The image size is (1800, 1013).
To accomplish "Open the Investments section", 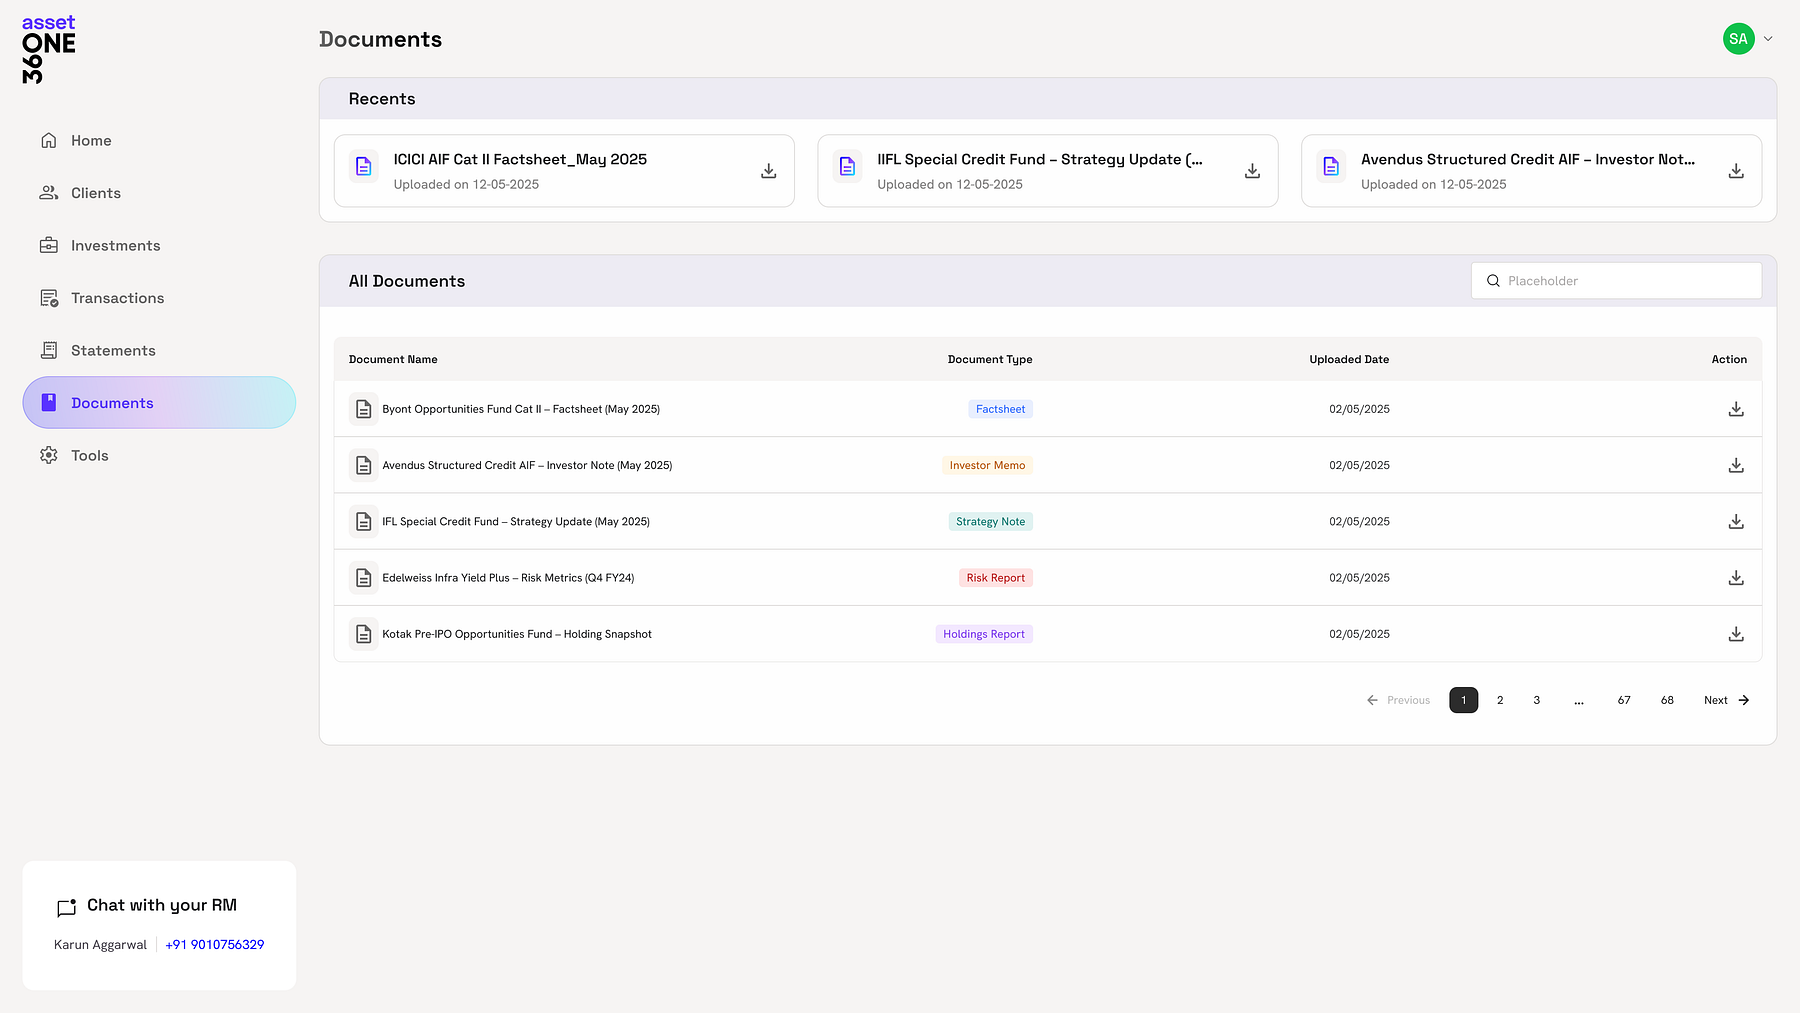I will [114, 245].
